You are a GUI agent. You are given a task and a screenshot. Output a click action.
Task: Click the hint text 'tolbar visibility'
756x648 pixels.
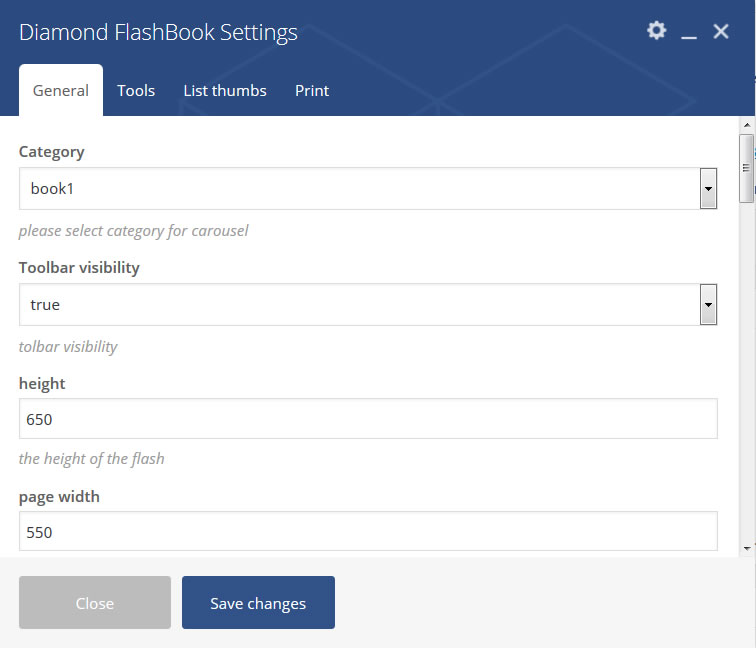pos(68,347)
